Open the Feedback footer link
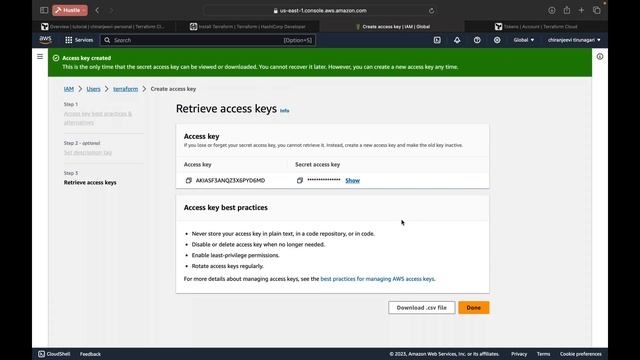Screen dimensions: 640x360 click(x=90, y=354)
